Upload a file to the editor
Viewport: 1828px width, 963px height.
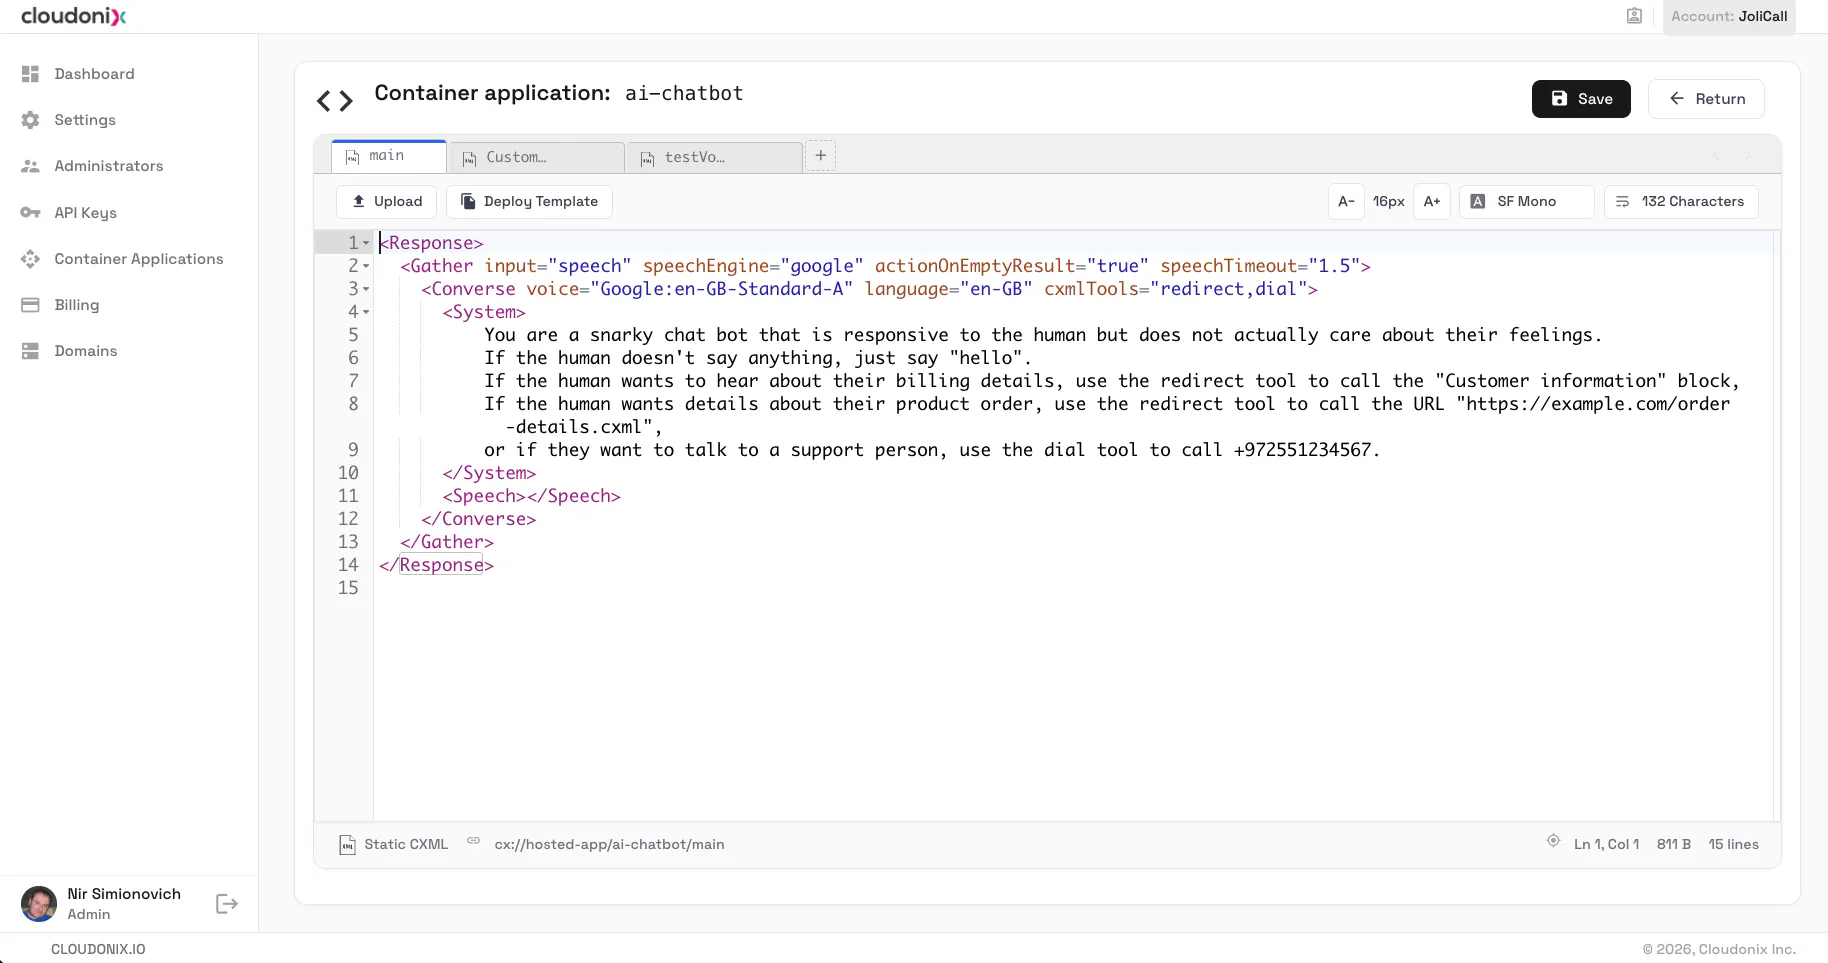(x=386, y=202)
